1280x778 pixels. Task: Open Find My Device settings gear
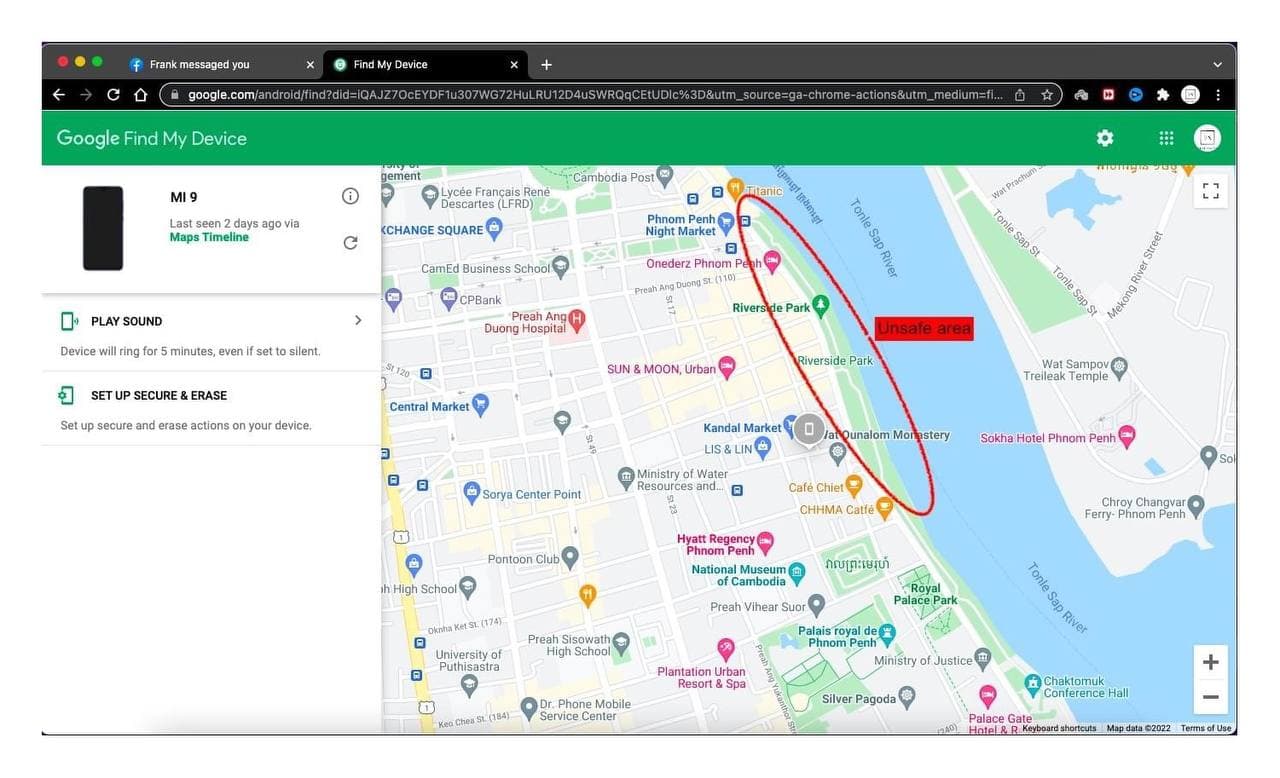[1105, 138]
